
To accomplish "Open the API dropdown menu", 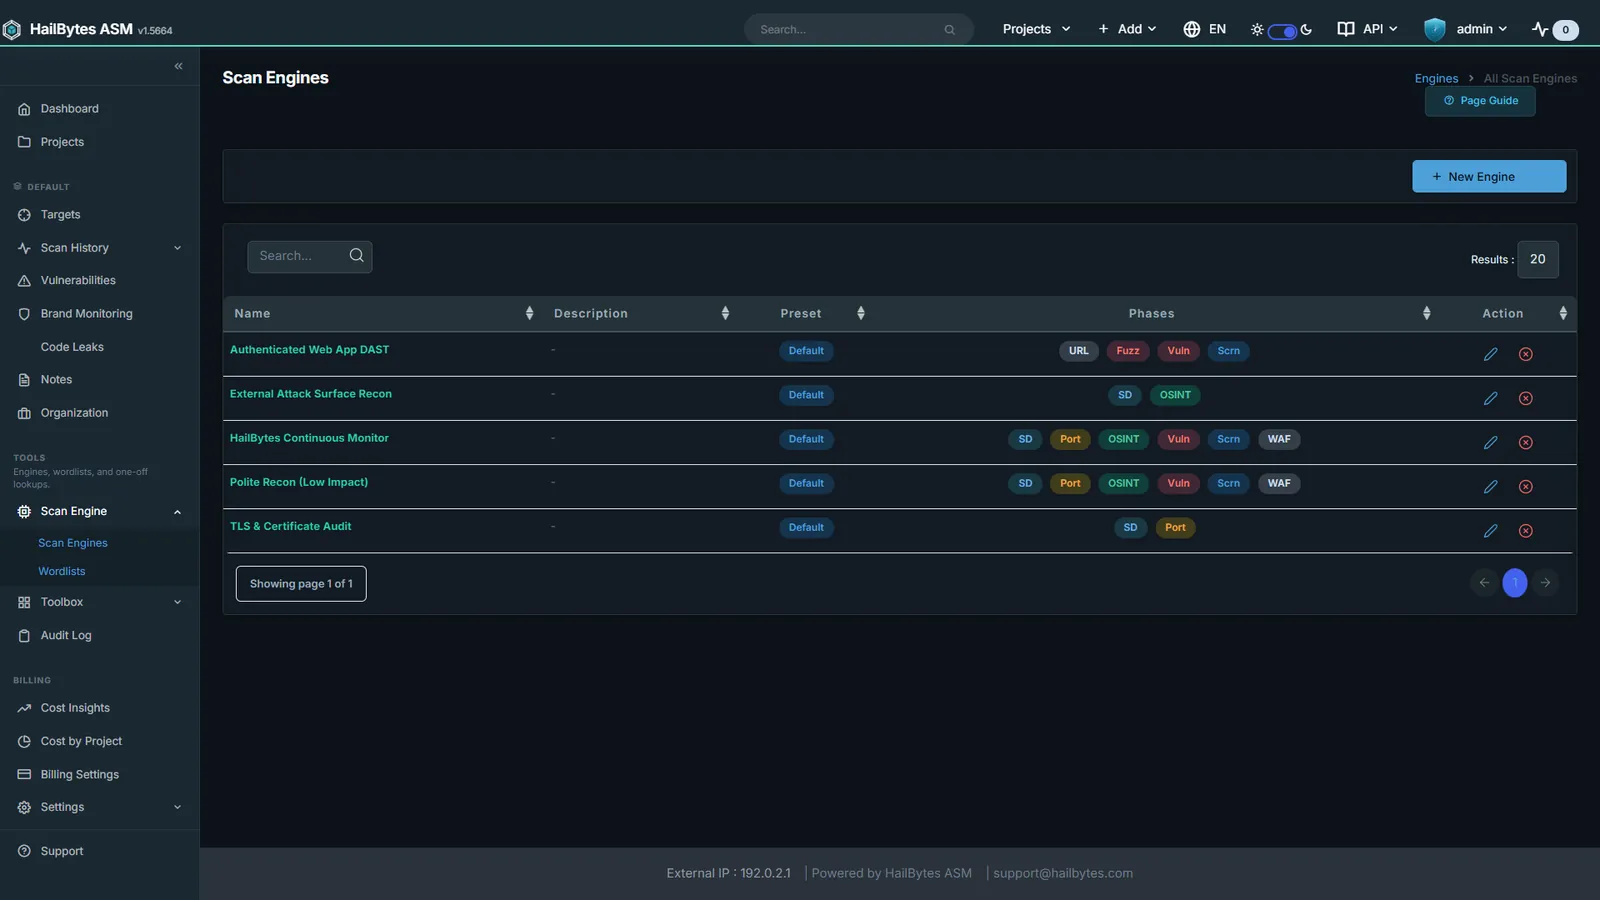I will click(x=1380, y=29).
